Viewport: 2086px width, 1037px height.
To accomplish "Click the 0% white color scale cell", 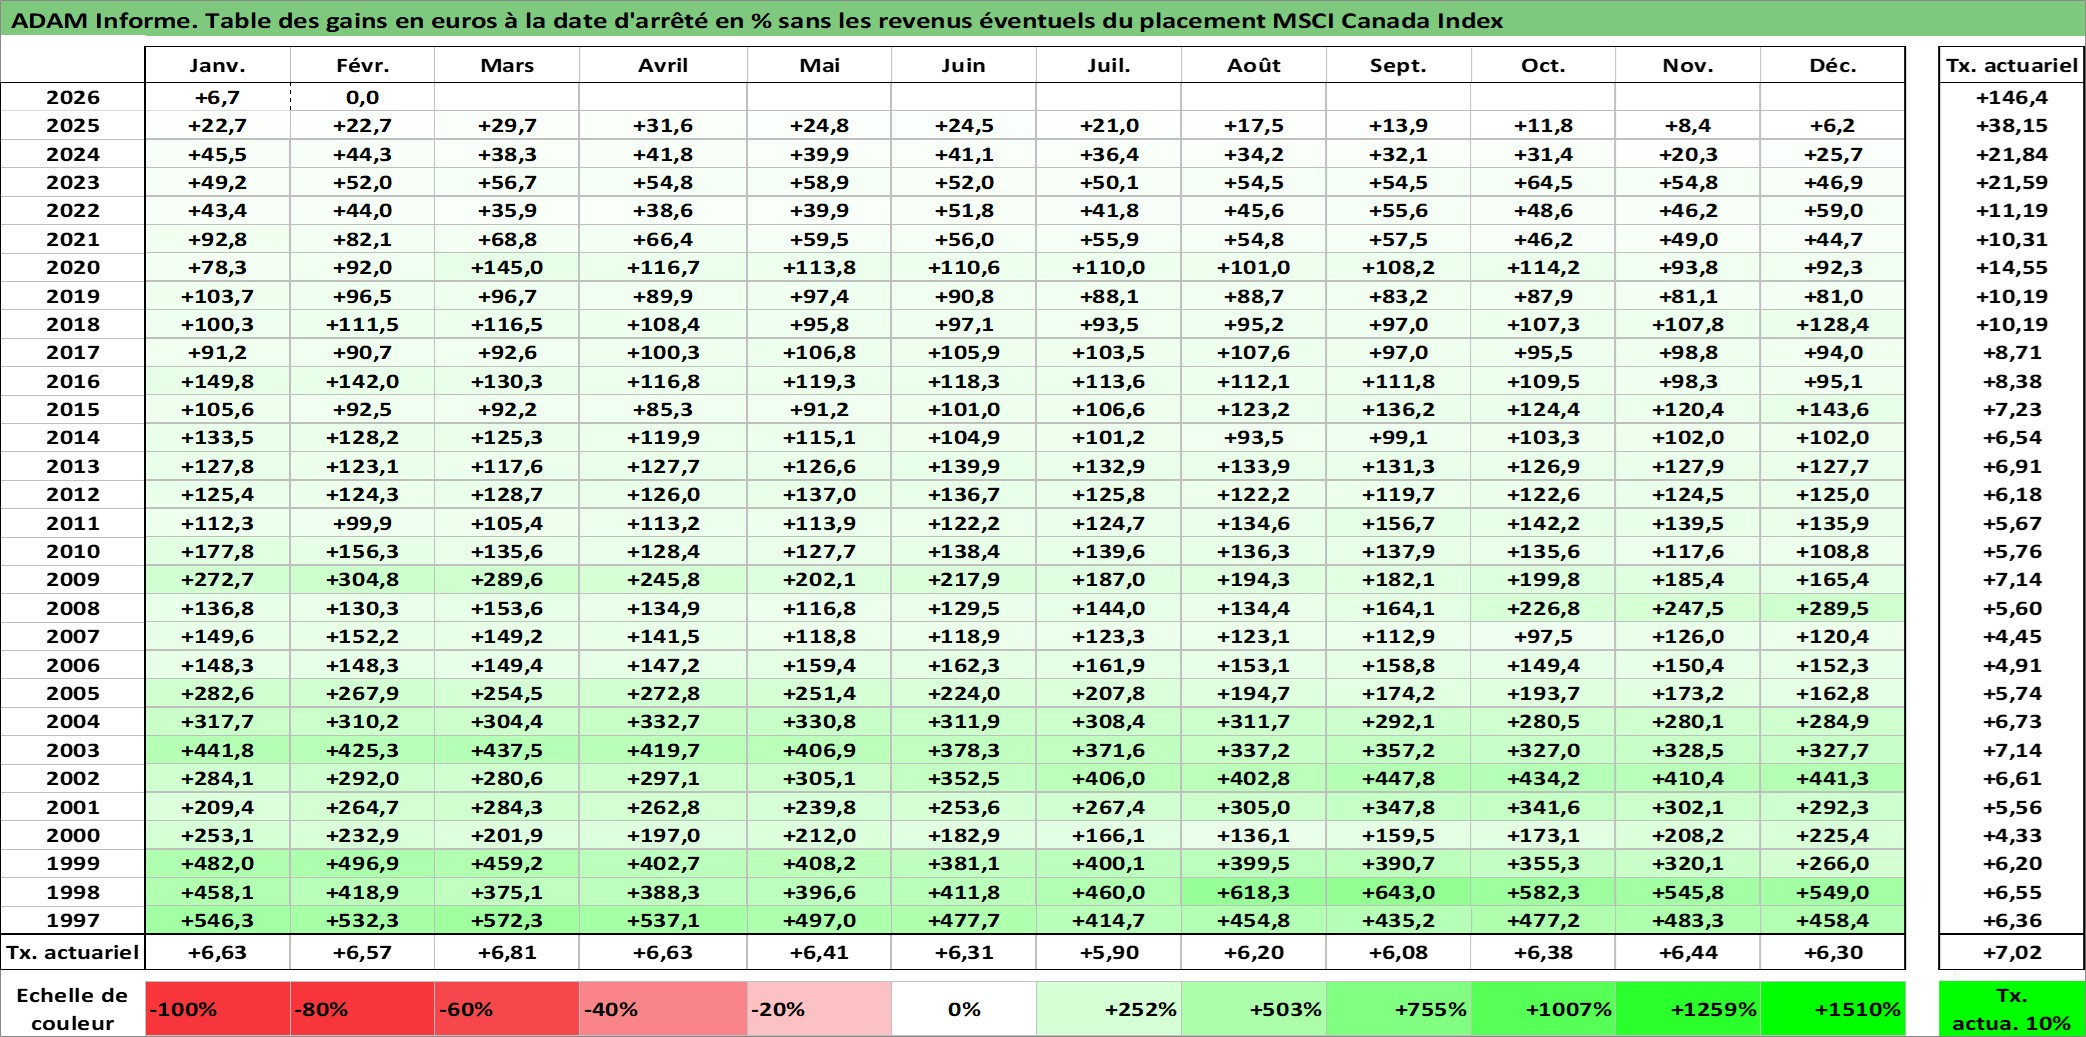I will pyautogui.click(x=964, y=1009).
